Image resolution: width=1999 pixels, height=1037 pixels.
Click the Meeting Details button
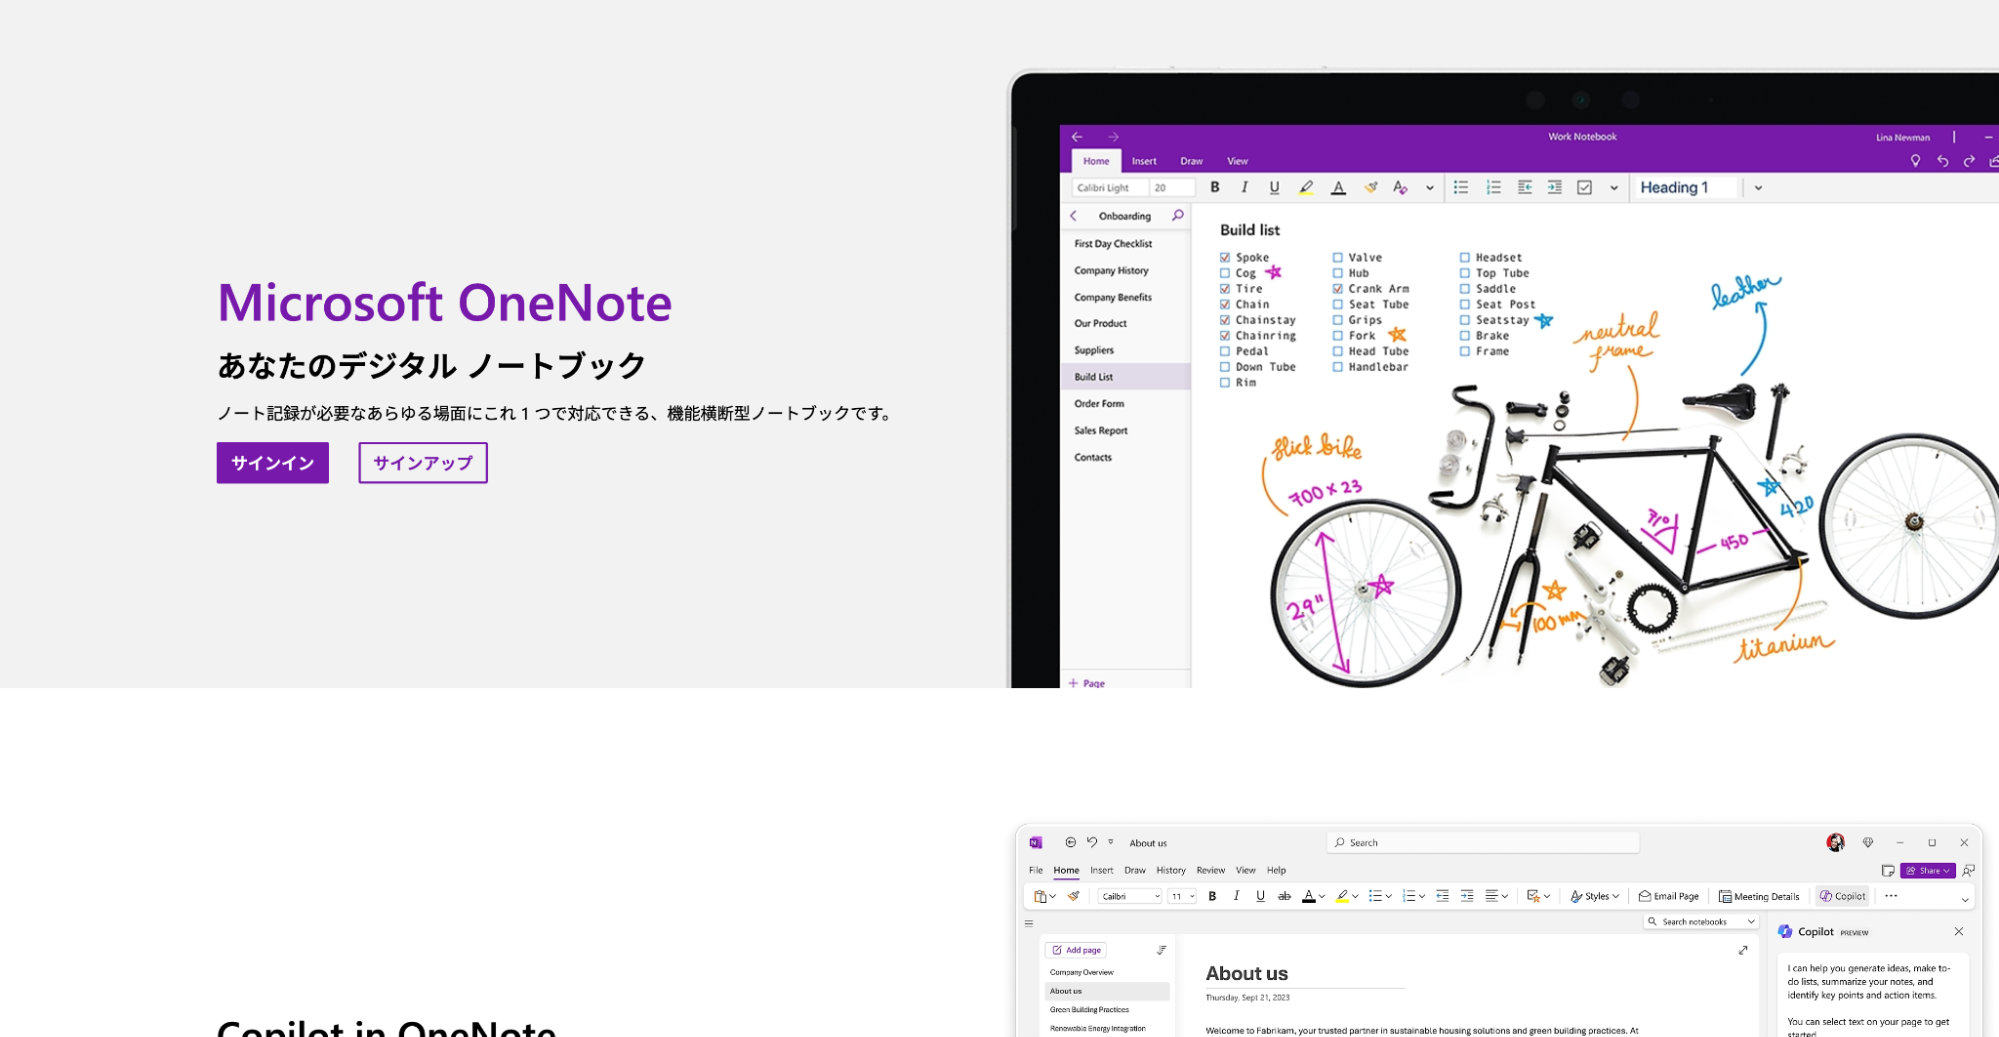1759,896
